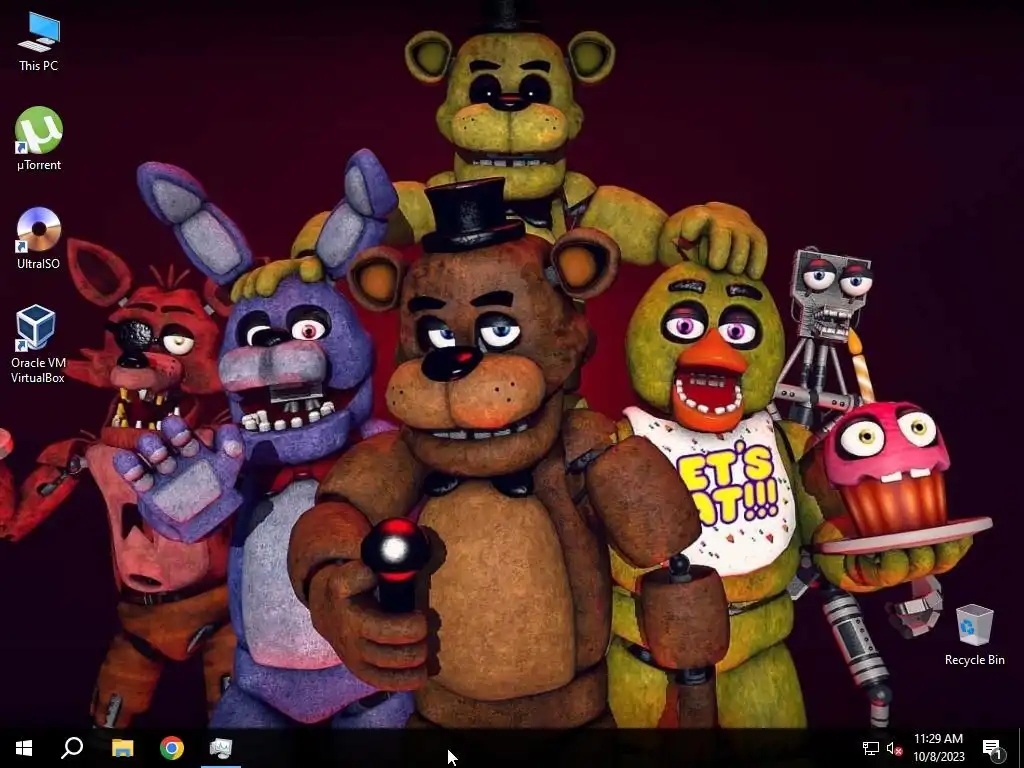
Task: Click the Show desktop strip at taskbar end
Action: (1021, 748)
